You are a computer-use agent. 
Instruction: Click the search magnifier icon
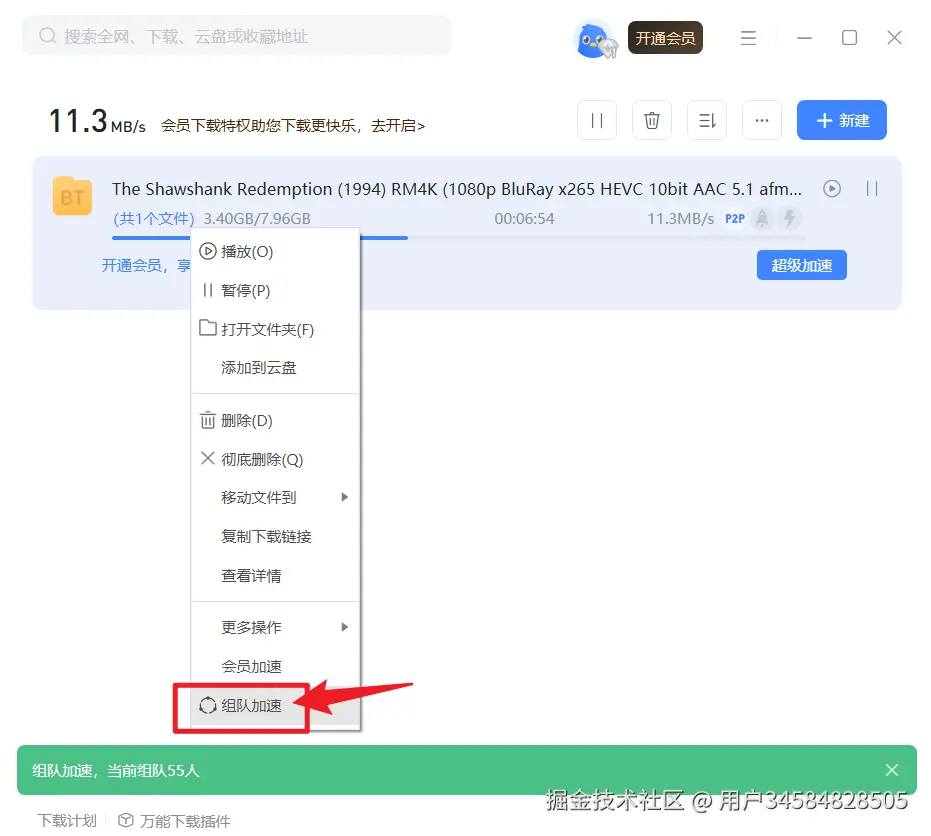[x=47, y=36]
